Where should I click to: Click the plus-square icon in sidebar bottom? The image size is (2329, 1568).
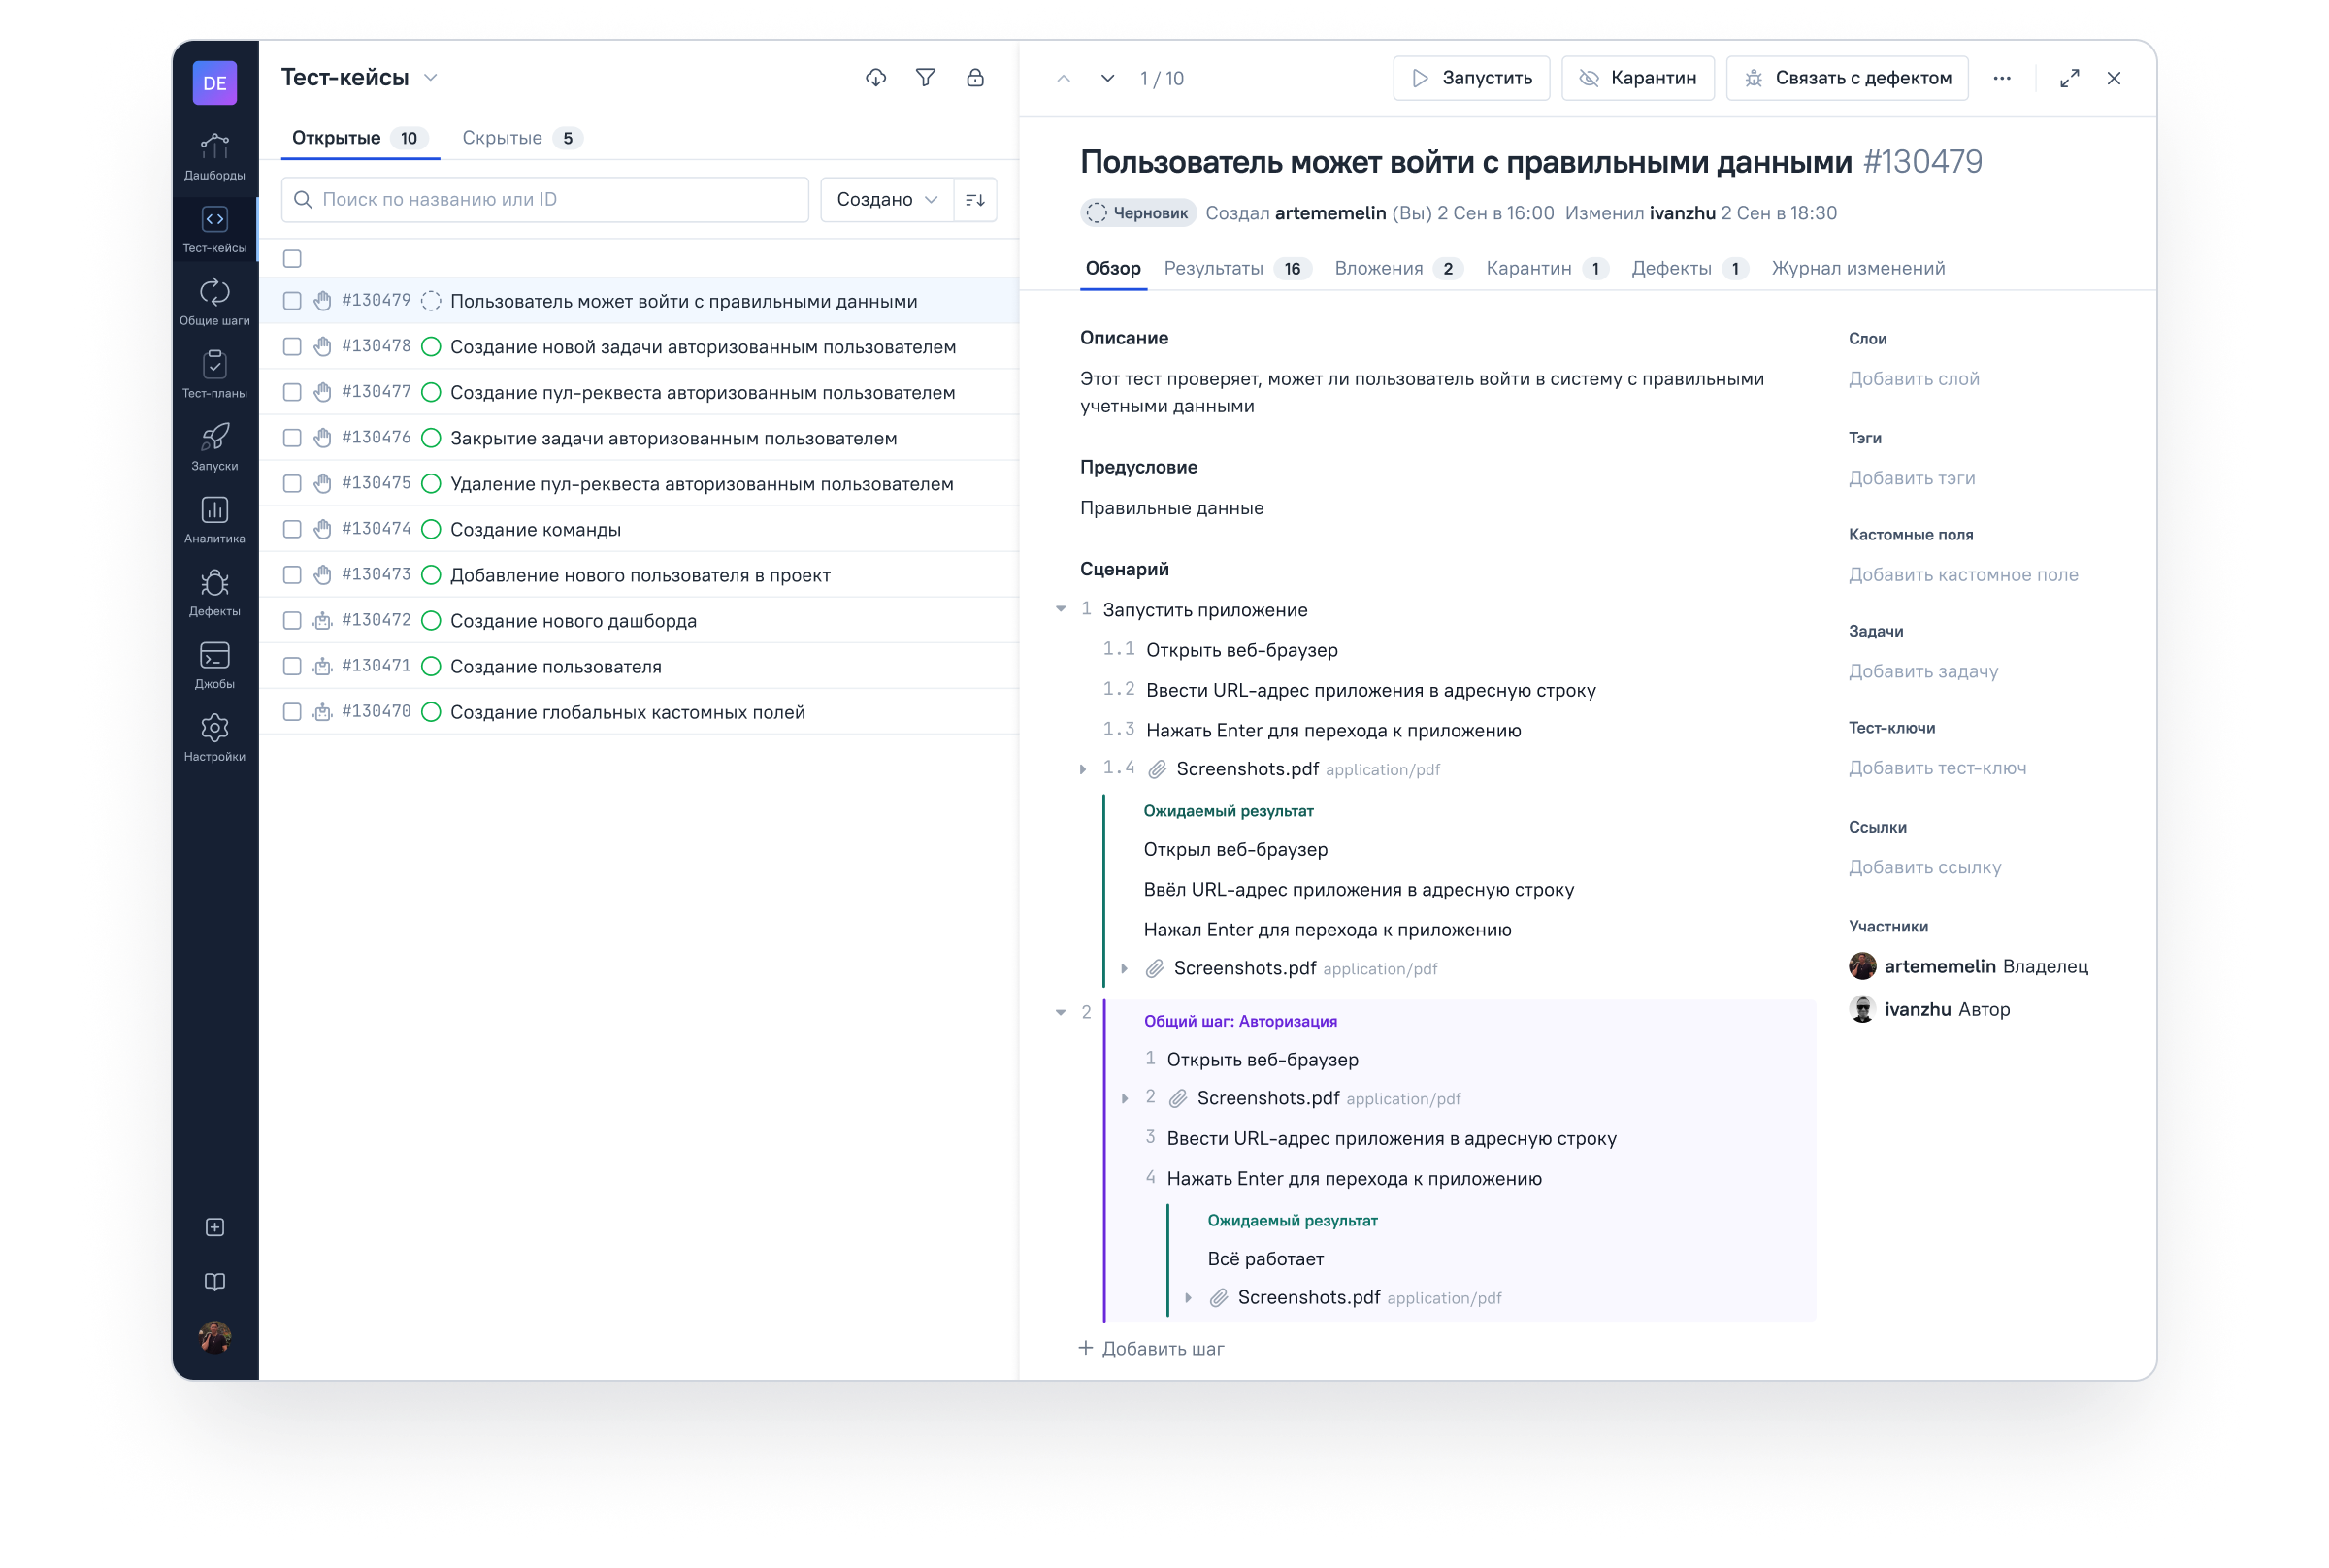point(214,1227)
